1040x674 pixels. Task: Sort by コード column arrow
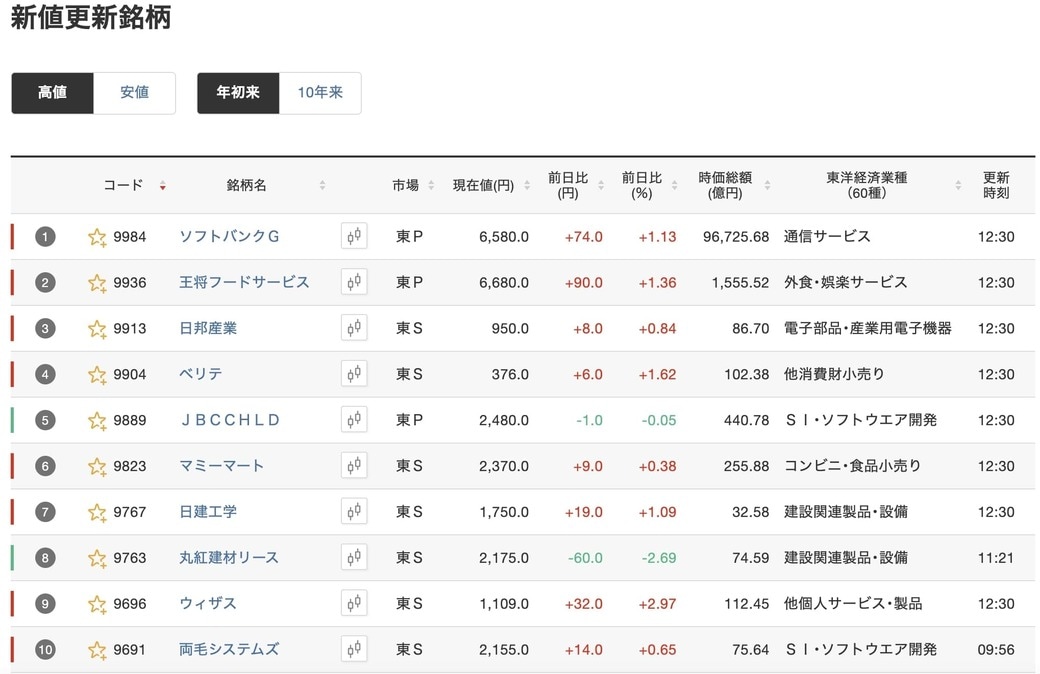(162, 186)
